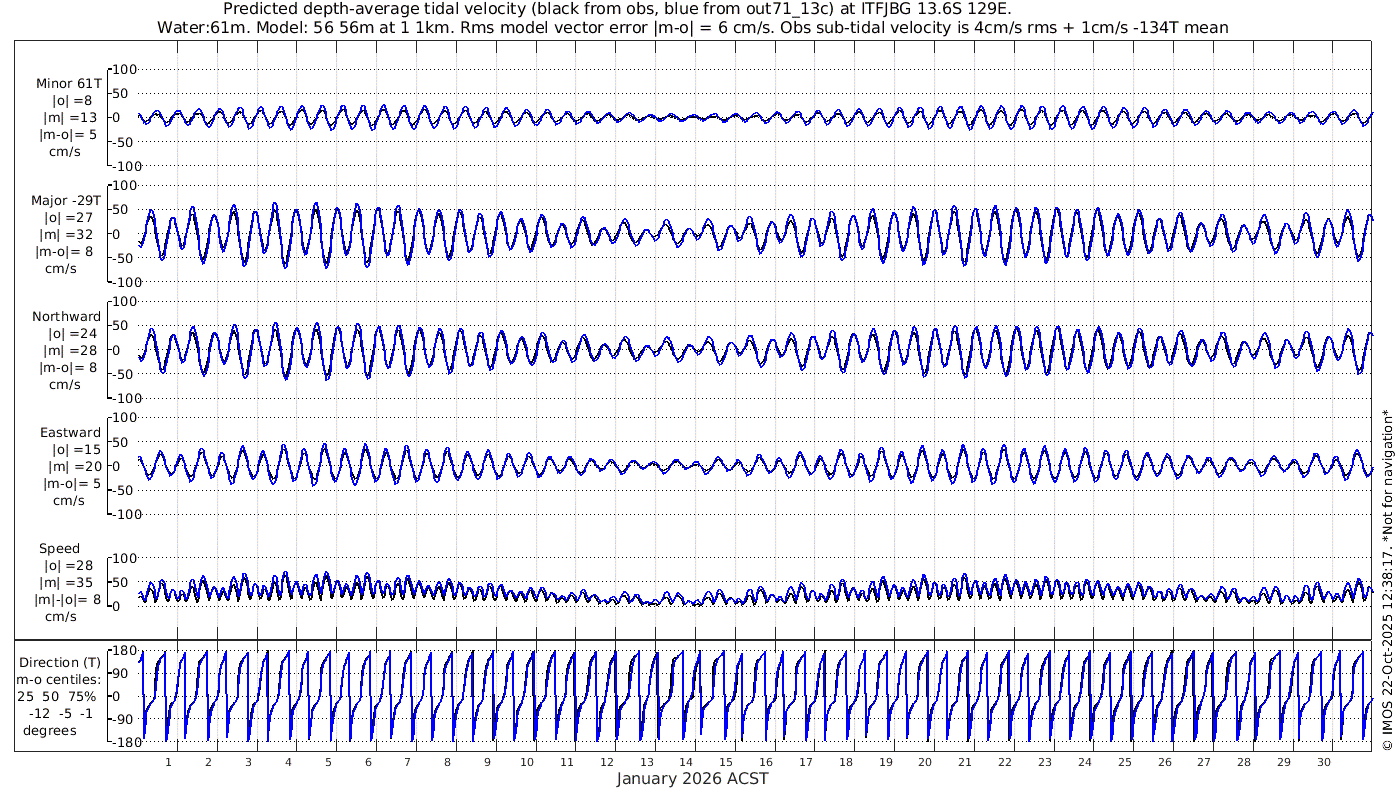The height and width of the screenshot is (800, 1400).
Task: Click day '7' on the date axis
Action: pos(407,762)
